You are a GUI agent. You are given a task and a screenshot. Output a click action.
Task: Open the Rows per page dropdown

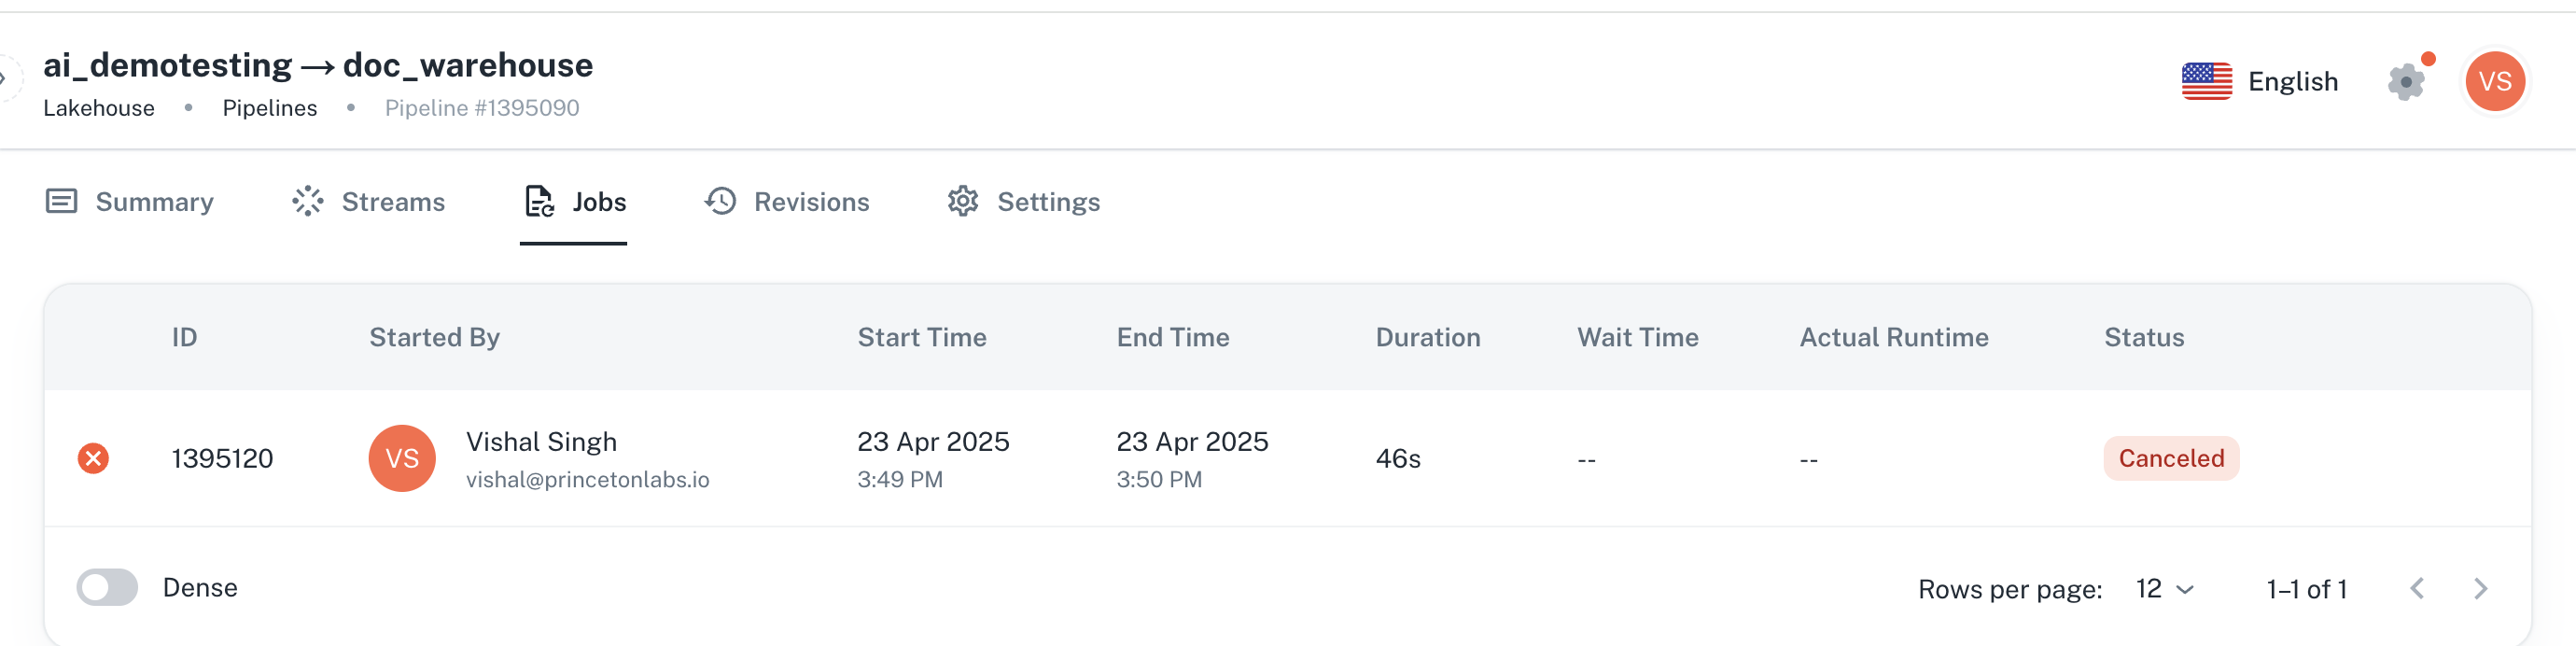coord(2164,589)
